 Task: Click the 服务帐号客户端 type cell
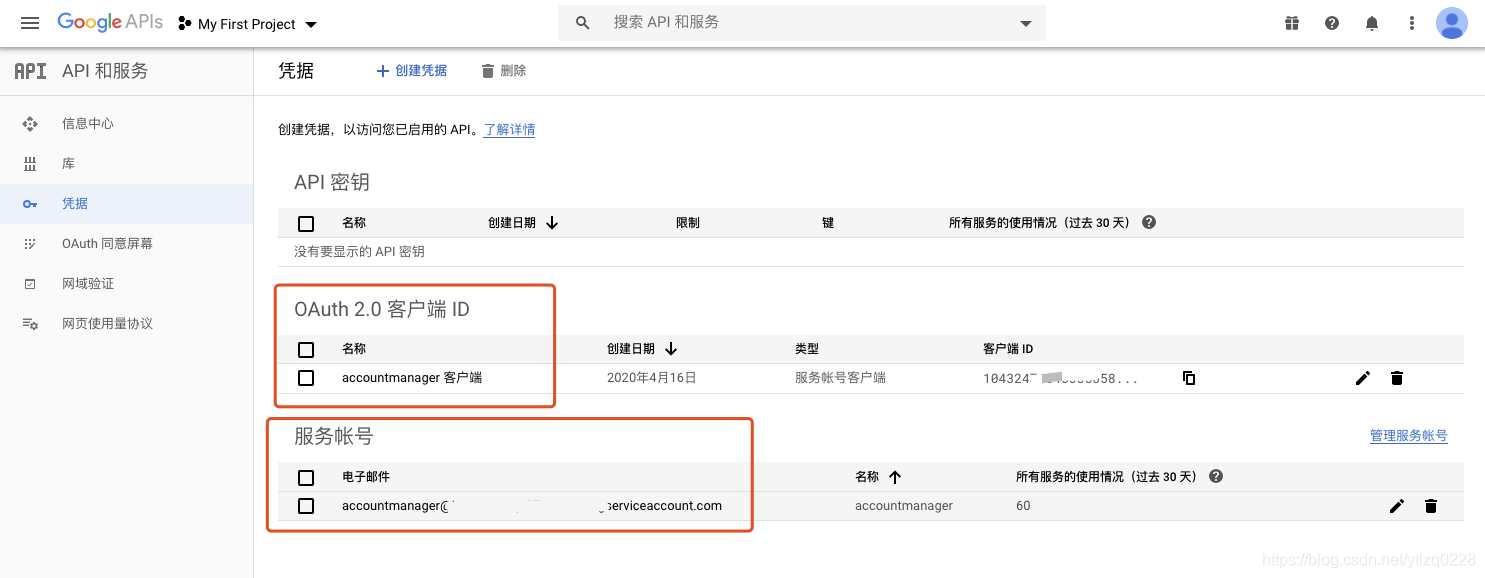coord(840,378)
